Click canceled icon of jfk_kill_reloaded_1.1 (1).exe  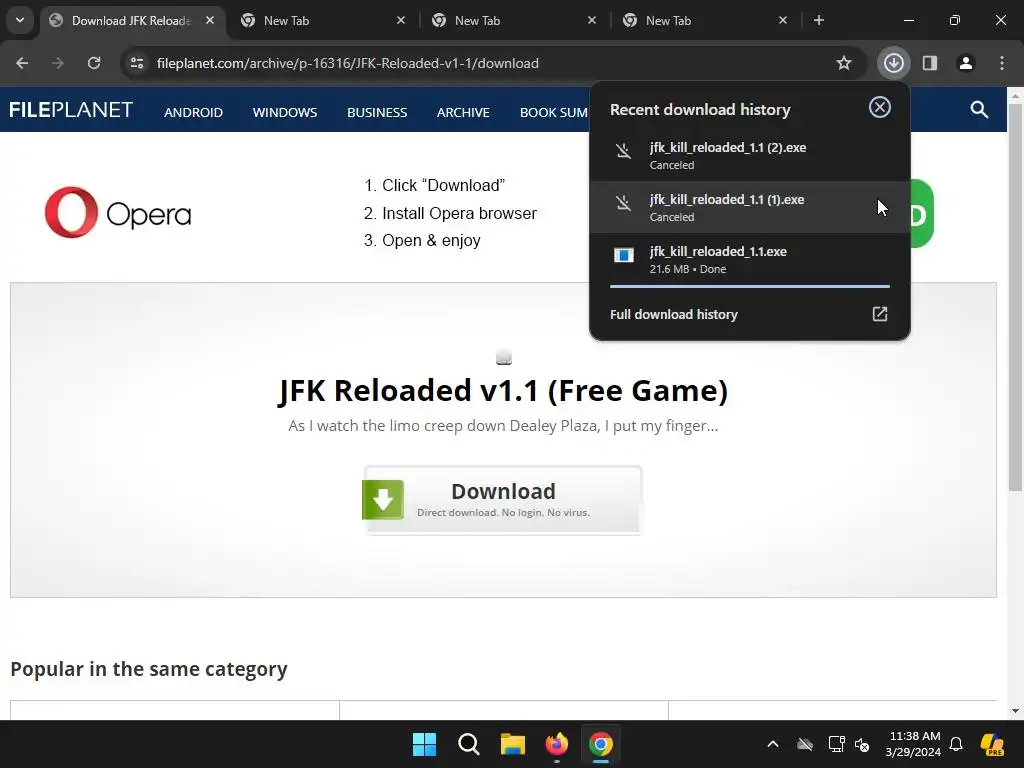tap(624, 203)
